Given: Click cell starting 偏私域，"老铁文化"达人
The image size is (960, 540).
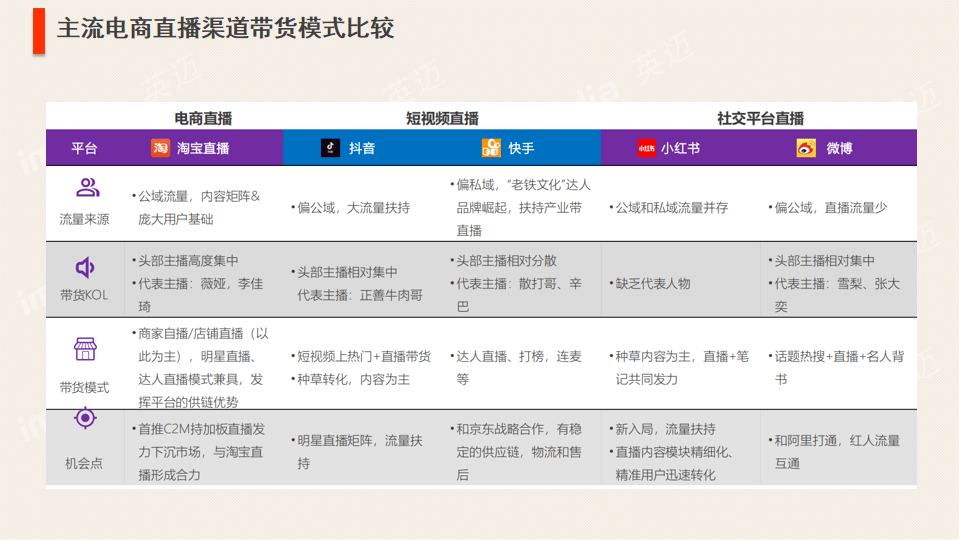Looking at the screenshot, I should (x=520, y=208).
